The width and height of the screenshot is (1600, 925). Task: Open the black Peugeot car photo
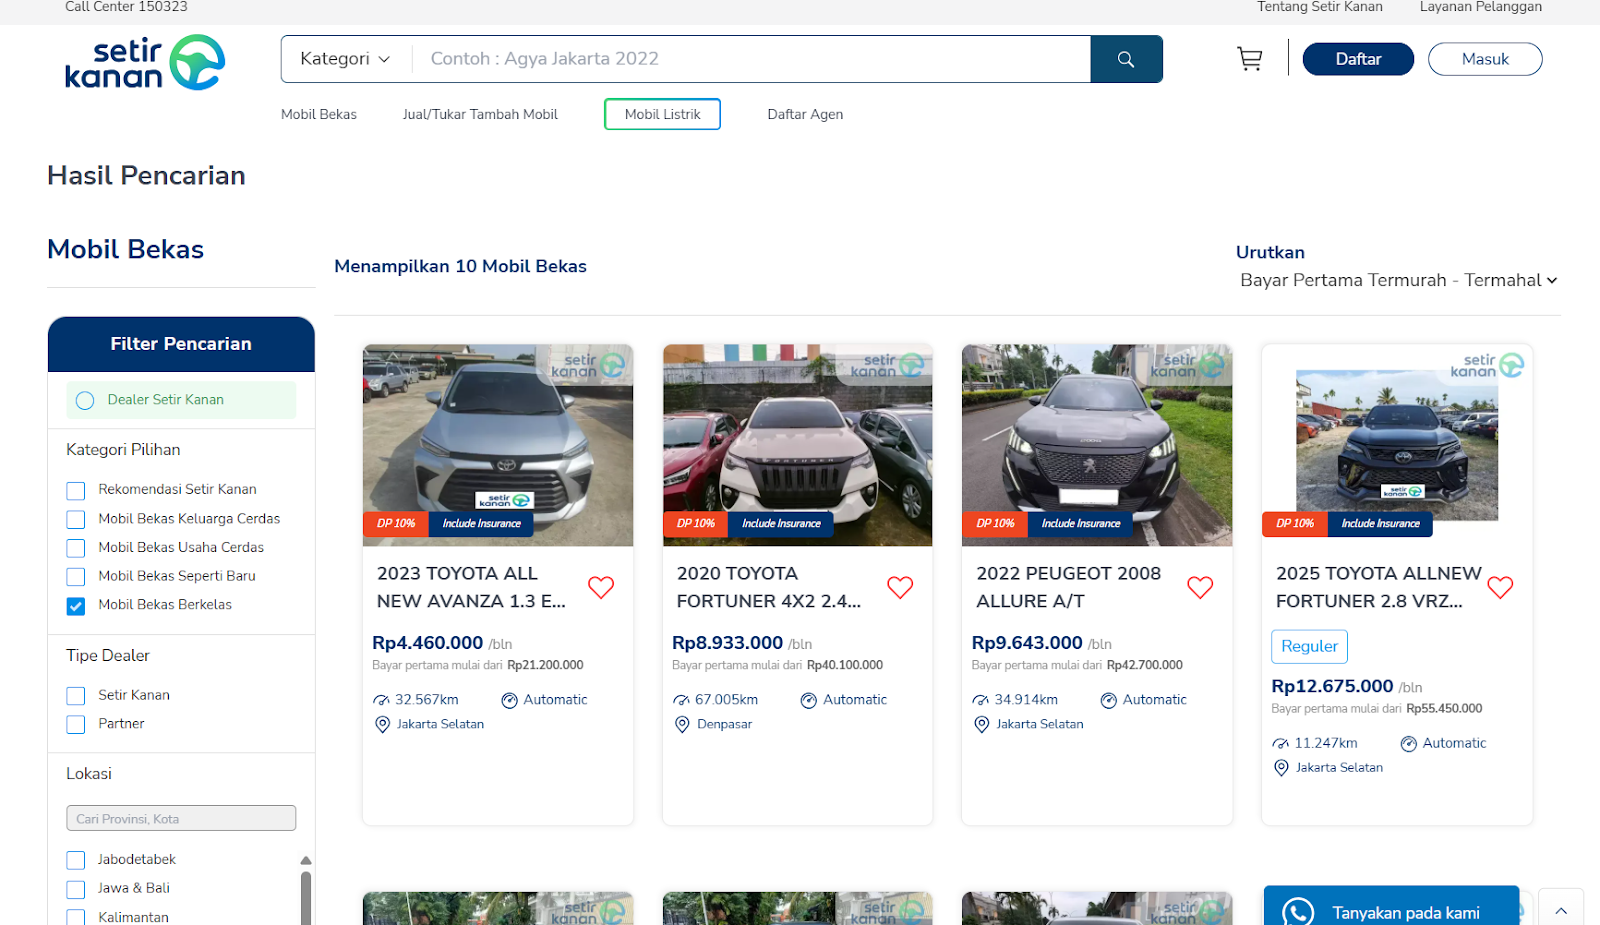(x=1097, y=445)
